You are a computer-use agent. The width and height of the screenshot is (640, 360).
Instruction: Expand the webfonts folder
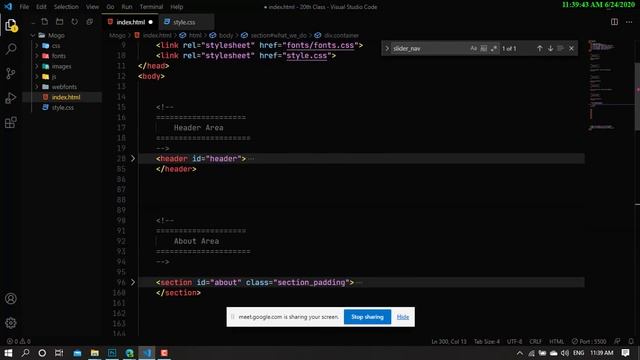tap(37, 87)
